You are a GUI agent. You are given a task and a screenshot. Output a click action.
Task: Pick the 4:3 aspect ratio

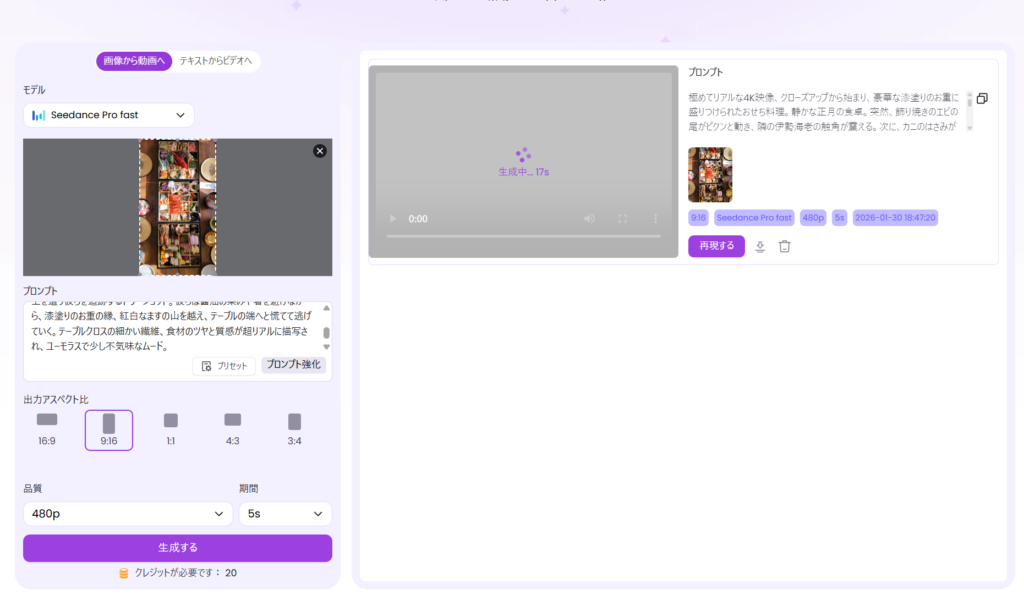tap(232, 429)
